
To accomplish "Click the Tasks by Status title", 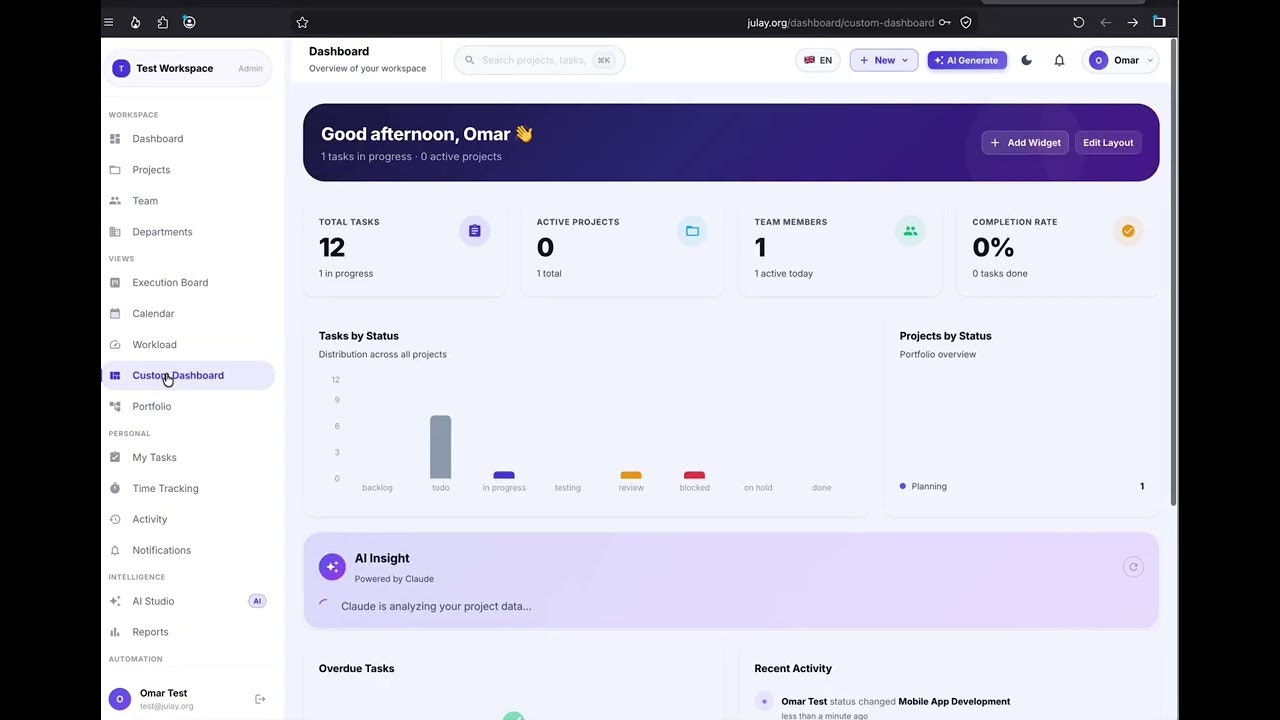I will coord(359,336).
